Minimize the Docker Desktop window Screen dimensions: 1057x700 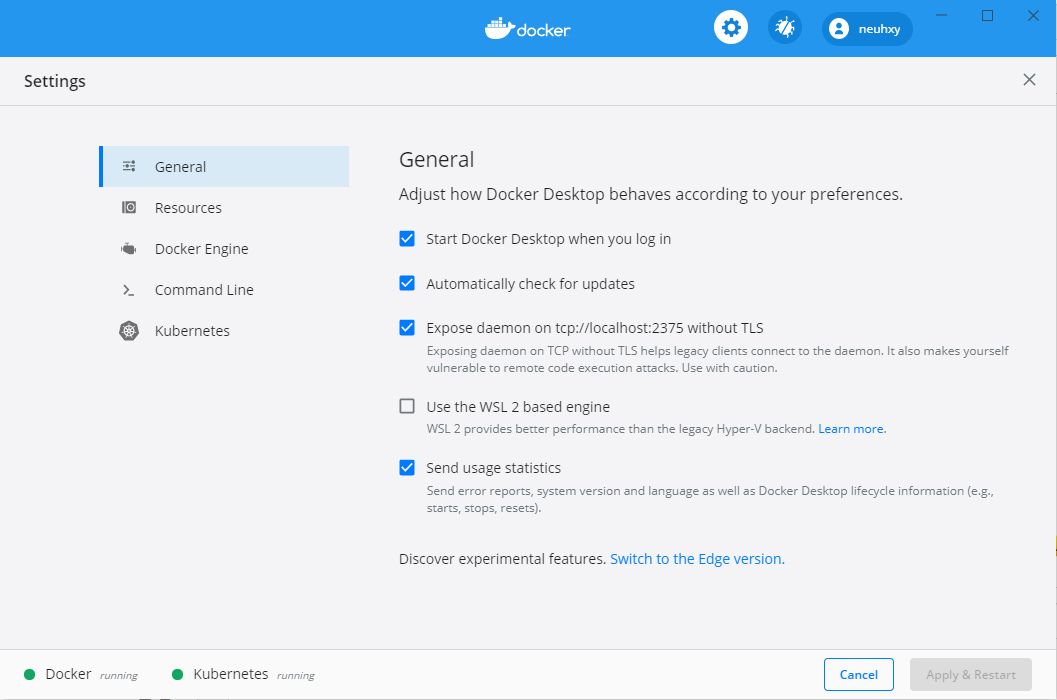tap(942, 15)
